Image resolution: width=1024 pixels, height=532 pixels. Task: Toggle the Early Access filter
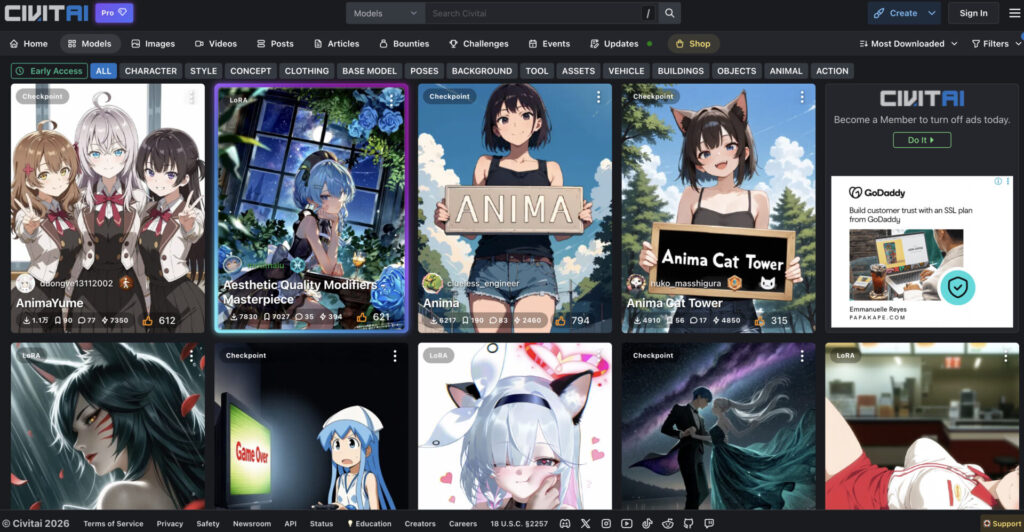point(49,71)
